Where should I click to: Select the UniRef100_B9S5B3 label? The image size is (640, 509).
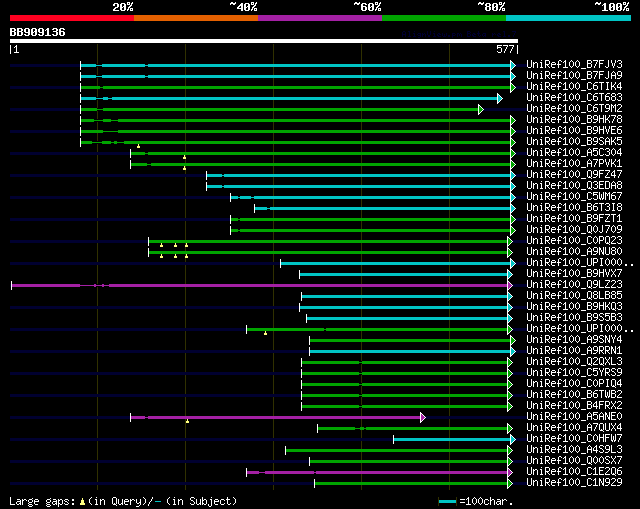pyautogui.click(x=574, y=318)
